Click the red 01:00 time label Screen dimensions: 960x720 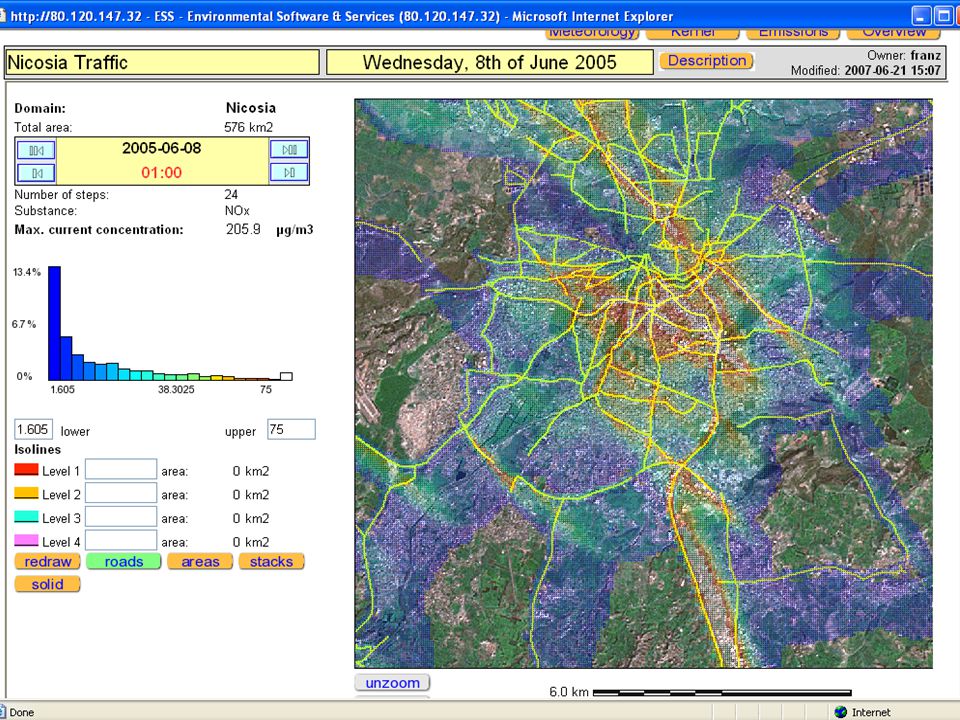[x=162, y=173]
